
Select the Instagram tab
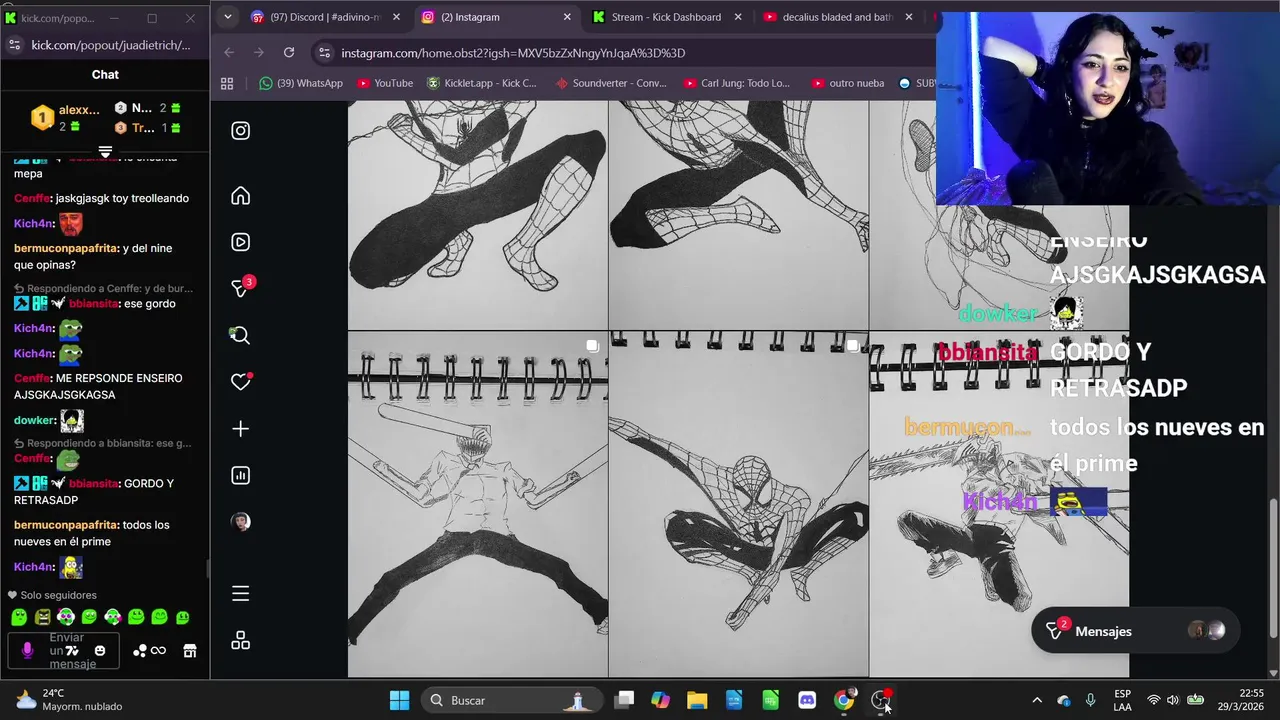pos(496,17)
